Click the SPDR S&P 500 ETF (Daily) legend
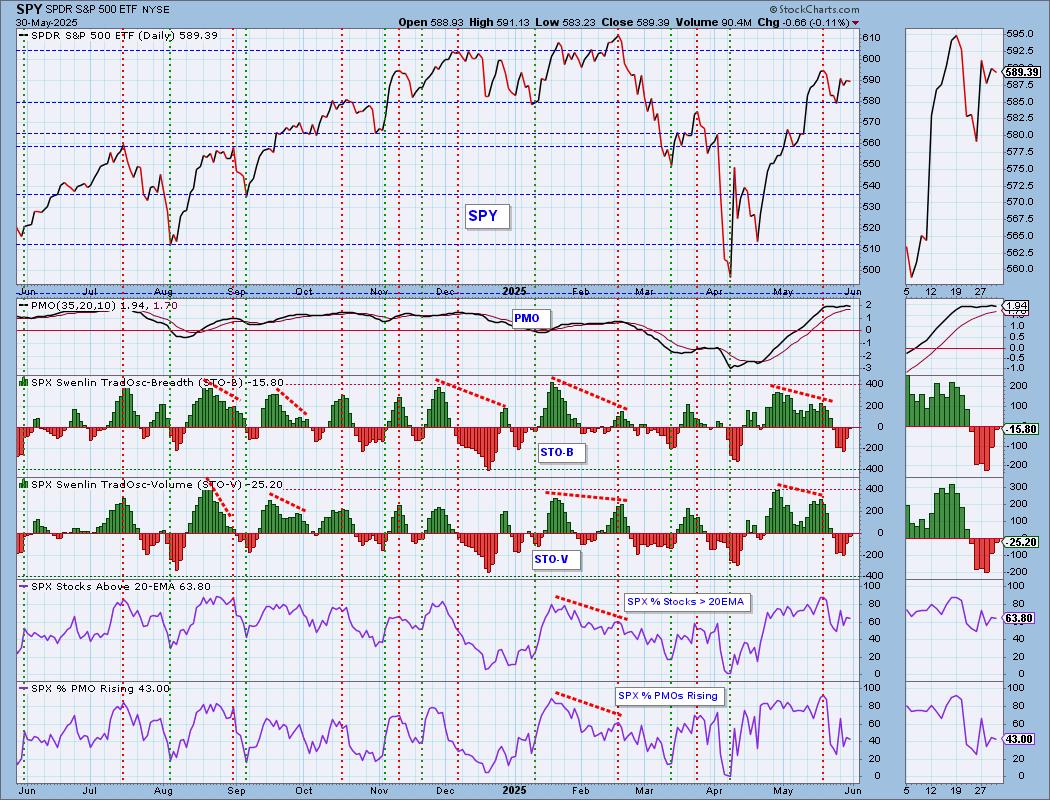Image resolution: width=1050 pixels, height=800 pixels. [125, 35]
